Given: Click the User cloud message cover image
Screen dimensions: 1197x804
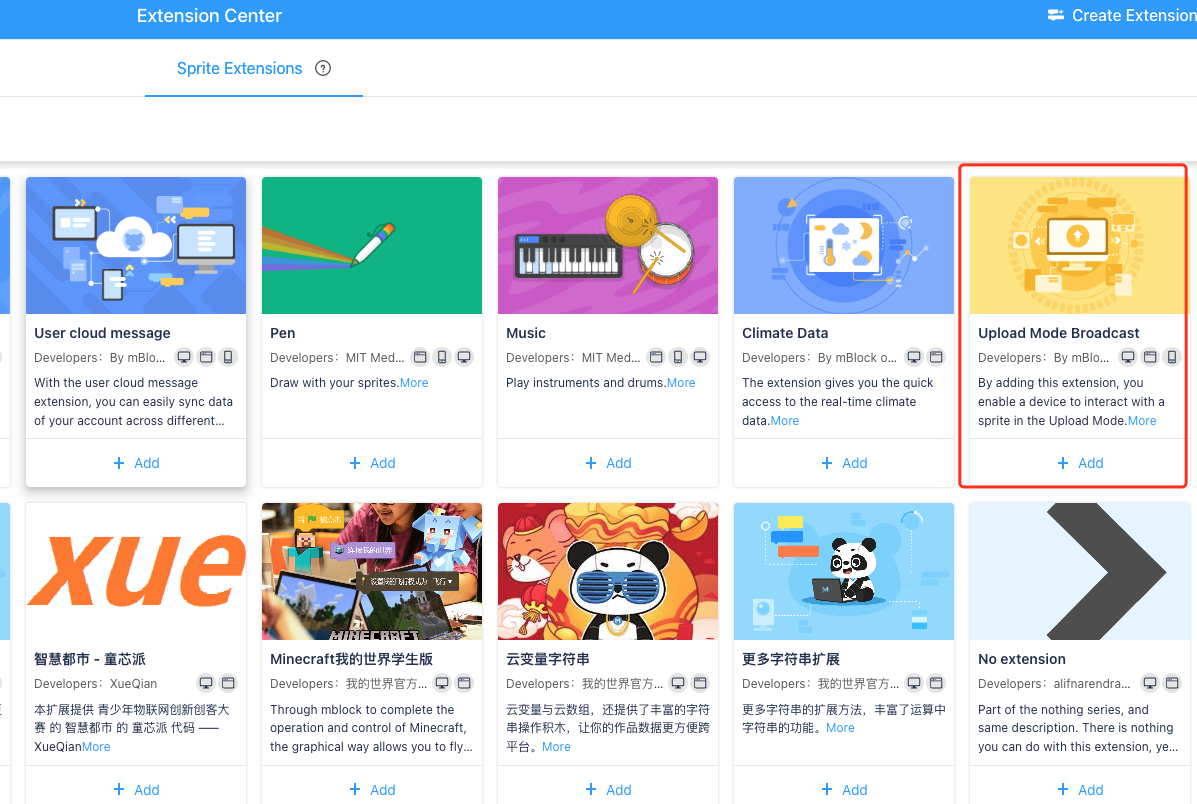Looking at the screenshot, I should point(136,245).
